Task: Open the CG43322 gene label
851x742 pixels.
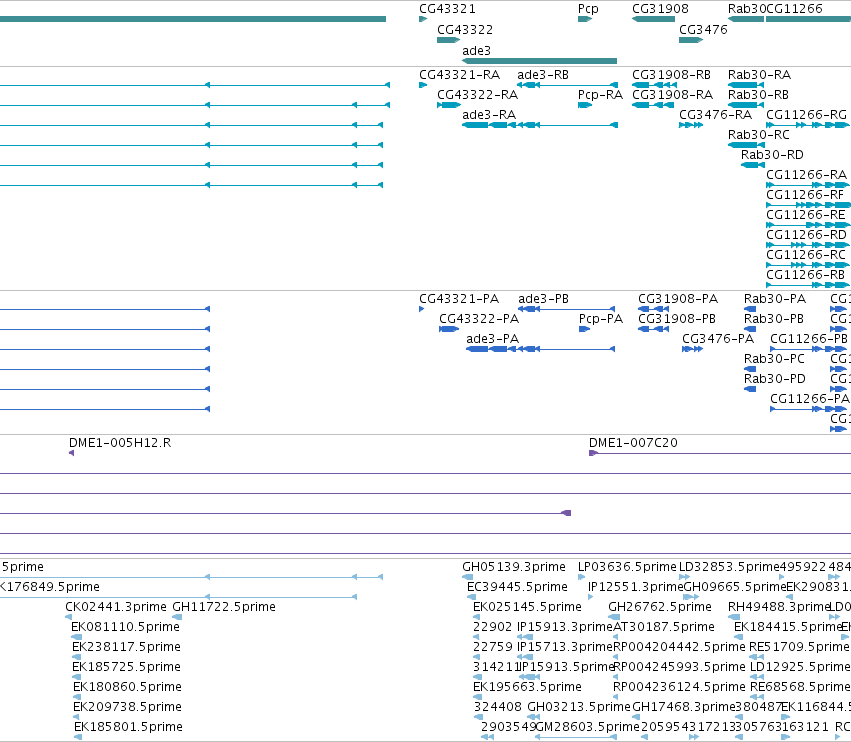Action: click(x=465, y=30)
